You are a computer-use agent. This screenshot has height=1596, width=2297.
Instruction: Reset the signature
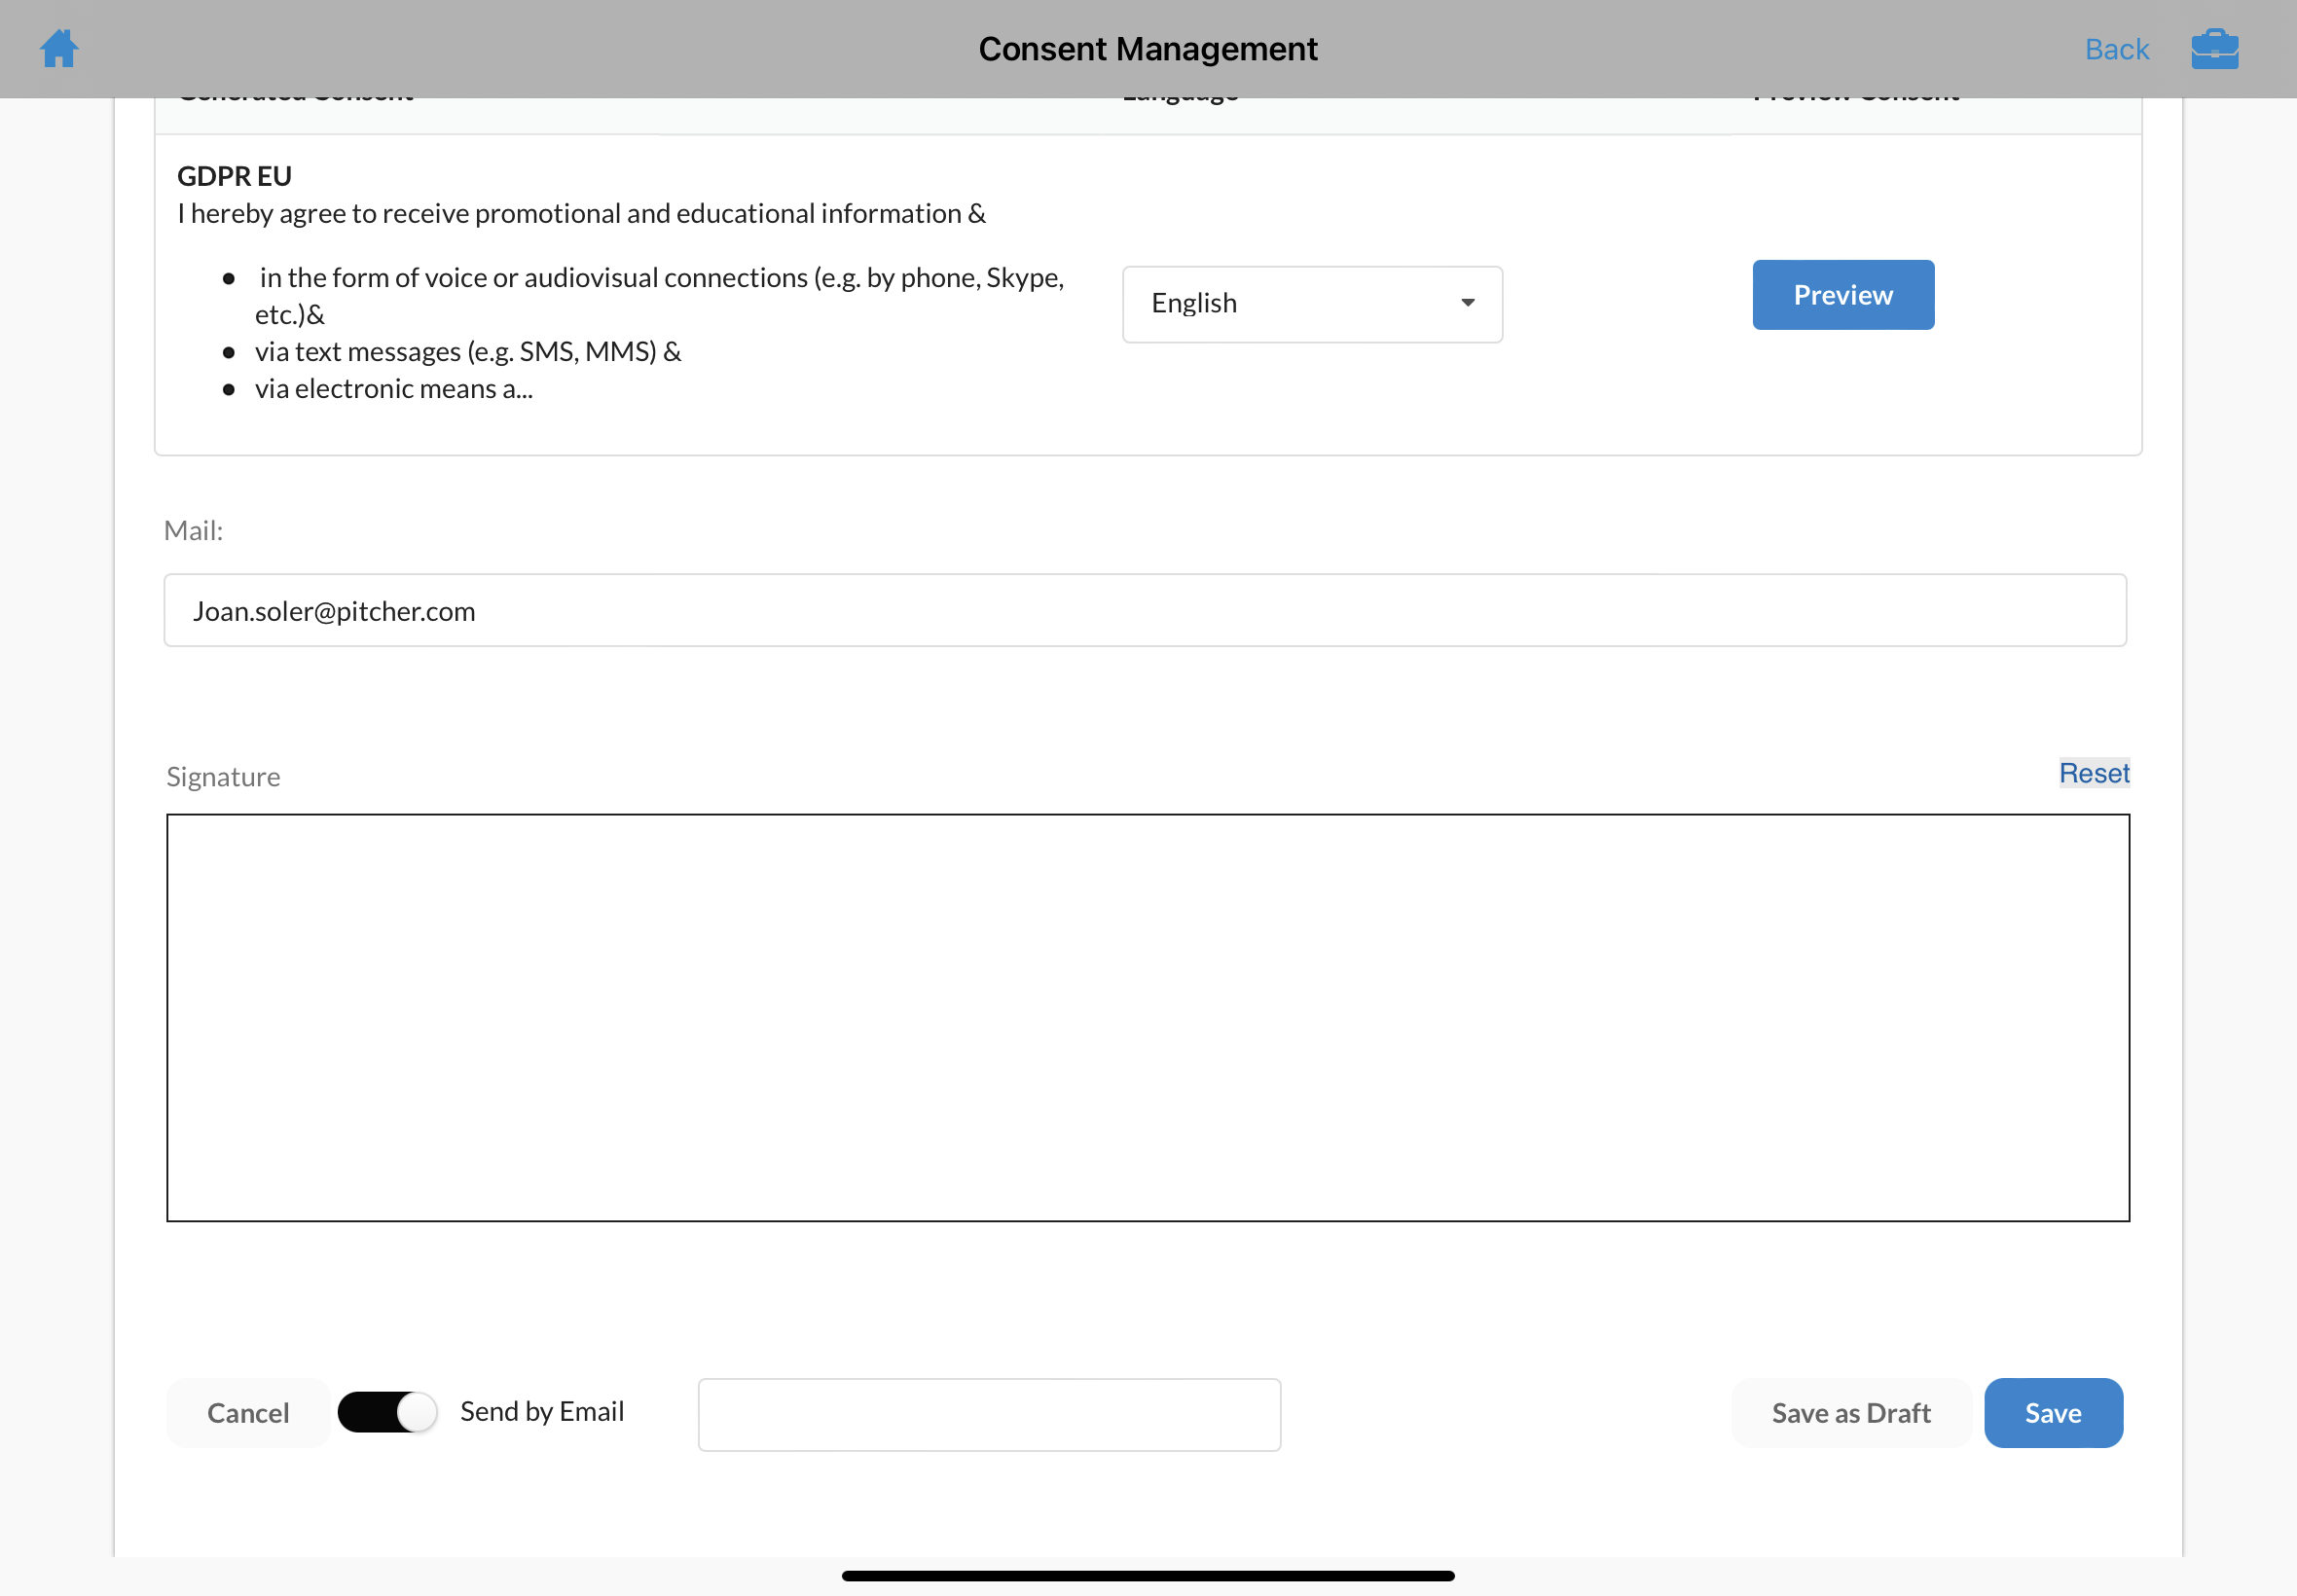pyautogui.click(x=2093, y=773)
